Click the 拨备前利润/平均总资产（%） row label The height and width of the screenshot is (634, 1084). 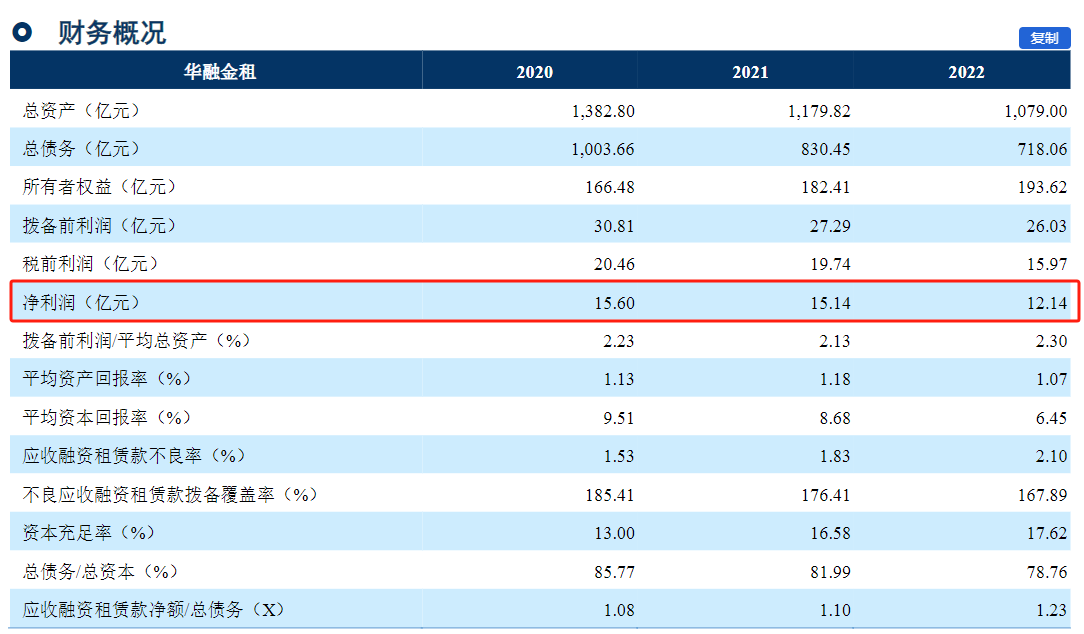(x=137, y=340)
